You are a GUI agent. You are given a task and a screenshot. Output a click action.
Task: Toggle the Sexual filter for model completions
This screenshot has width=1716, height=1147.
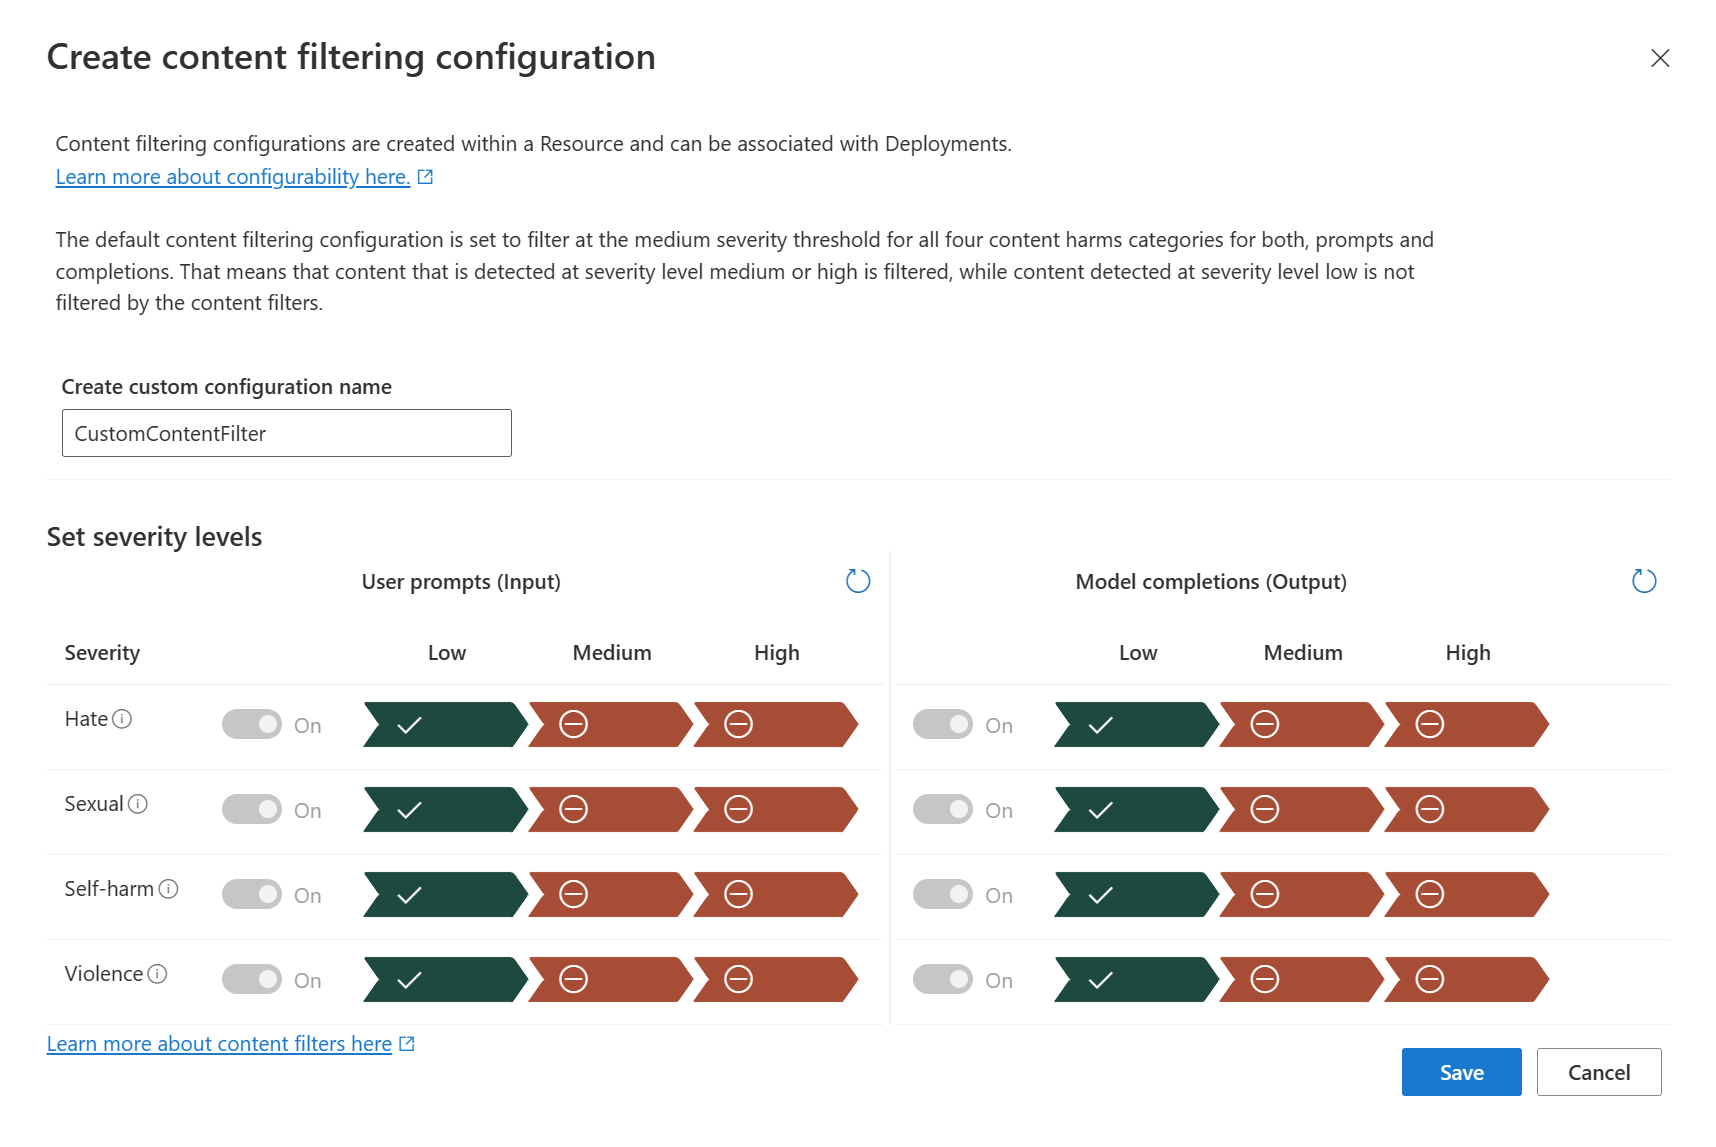tap(943, 809)
